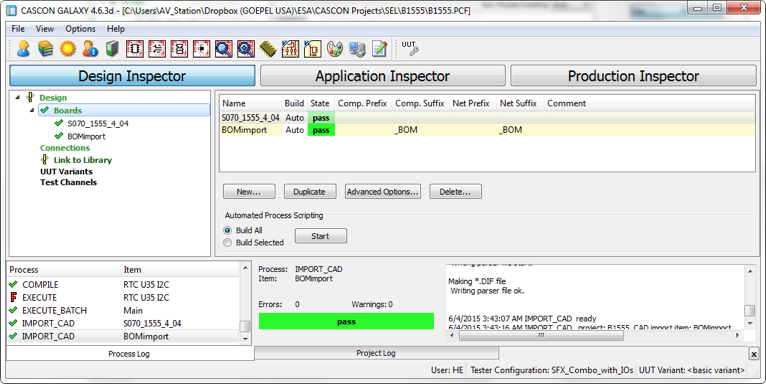Select EXECUTE_BATCH Main process row
Image resolution: width=766 pixels, height=384 pixels.
(x=123, y=310)
